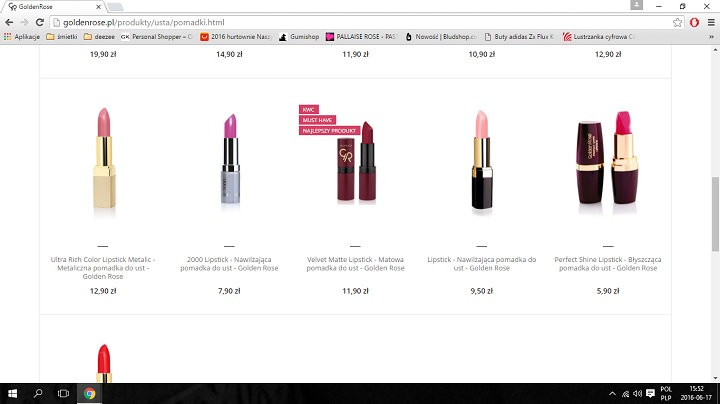
Task: Click the NAJLEPSZY PRODUKT badge
Action: (x=329, y=131)
